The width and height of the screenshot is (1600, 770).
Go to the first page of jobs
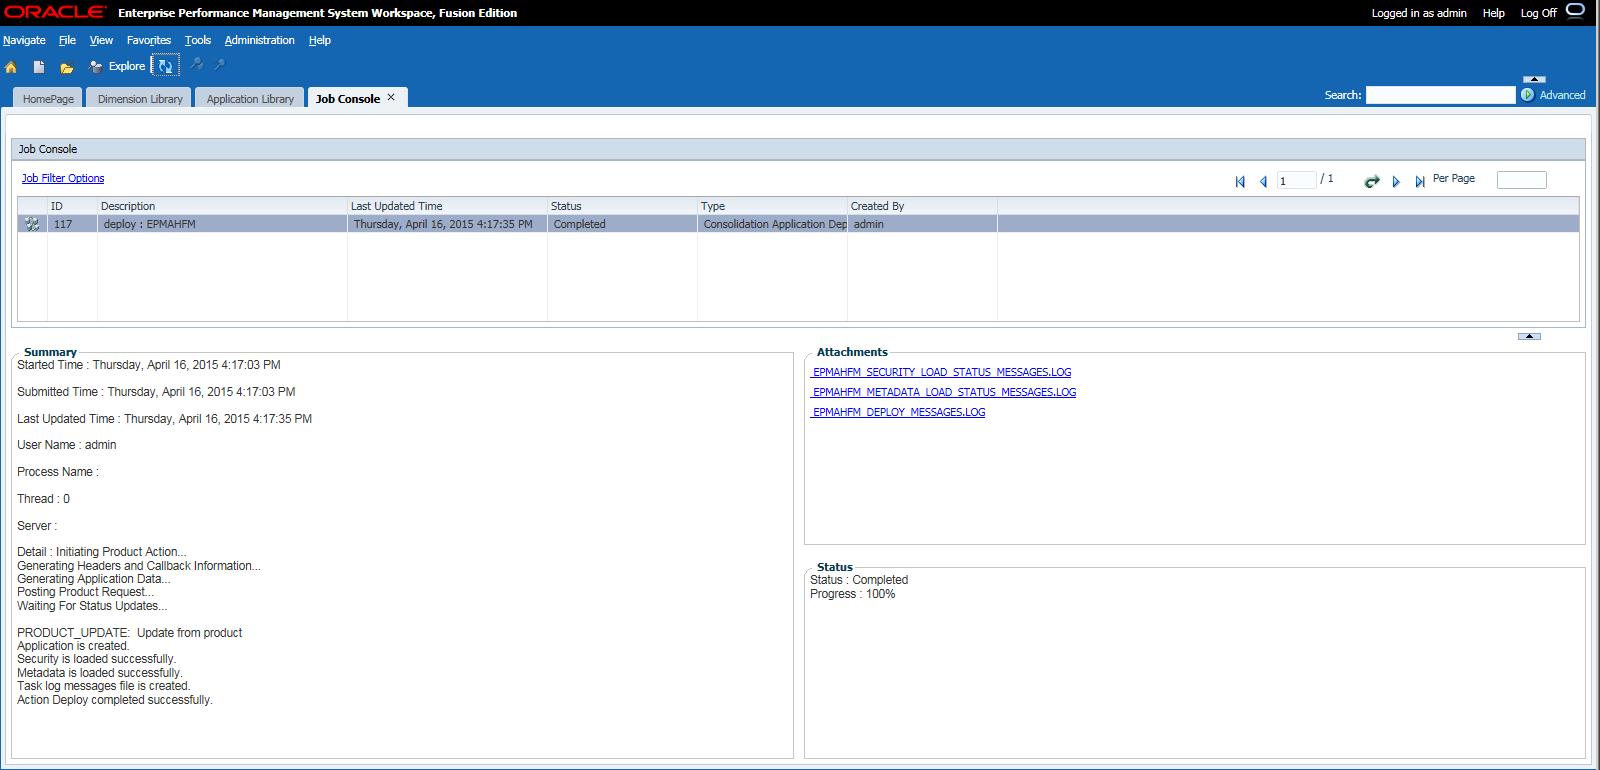[1240, 182]
